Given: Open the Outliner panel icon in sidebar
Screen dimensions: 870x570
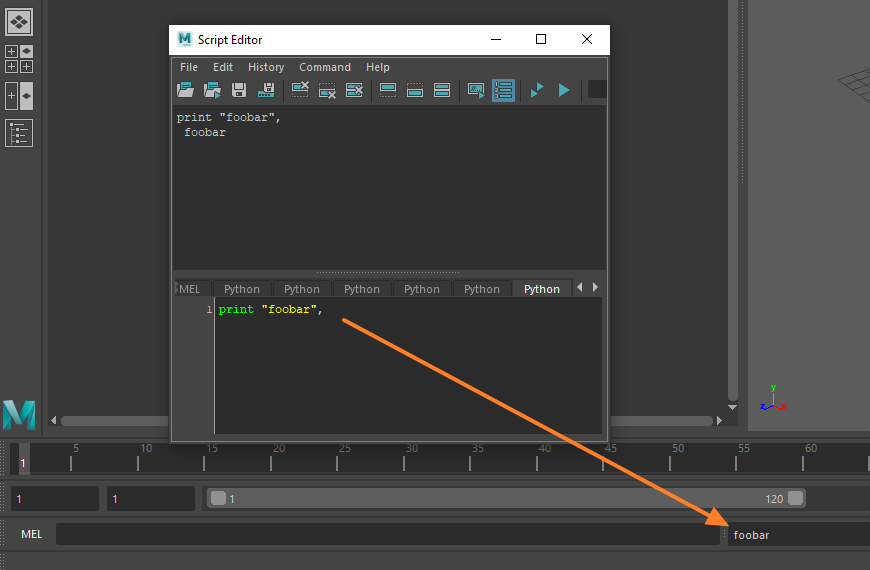Looking at the screenshot, I should tap(19, 132).
